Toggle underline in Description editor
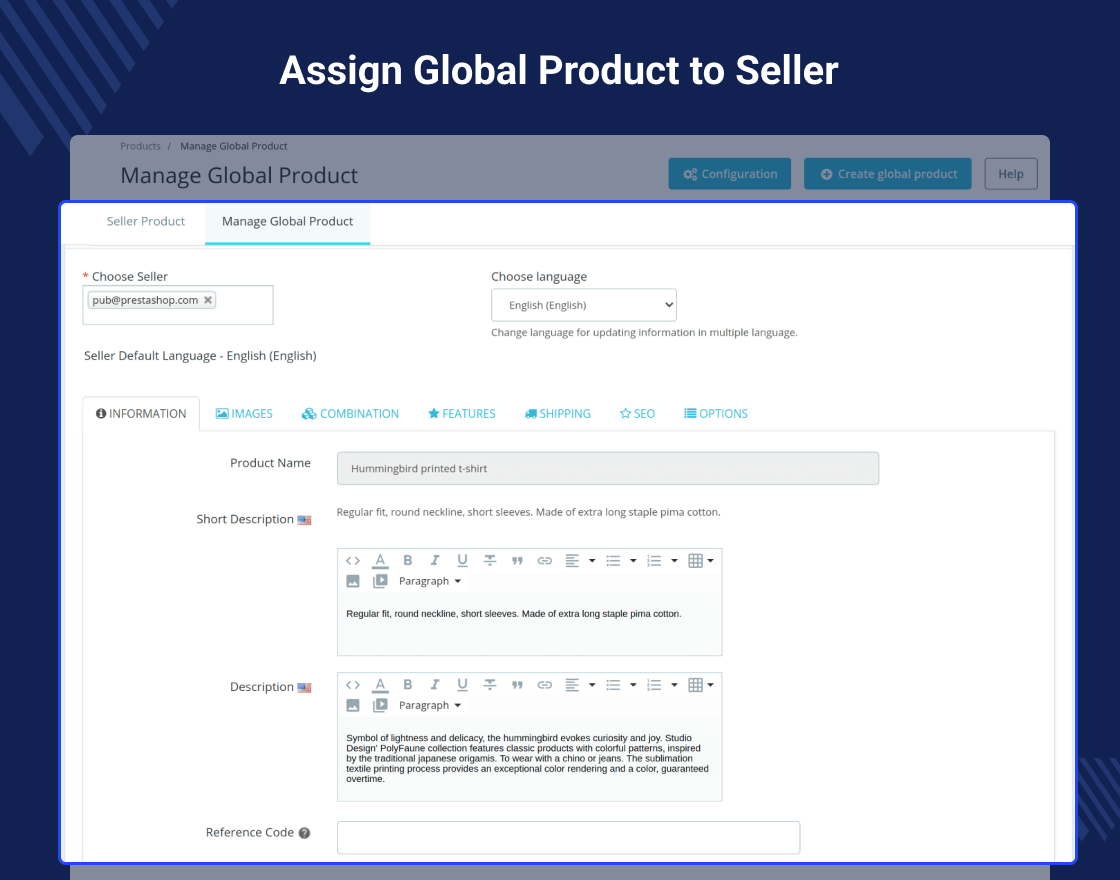Image resolution: width=1120 pixels, height=880 pixels. (462, 685)
